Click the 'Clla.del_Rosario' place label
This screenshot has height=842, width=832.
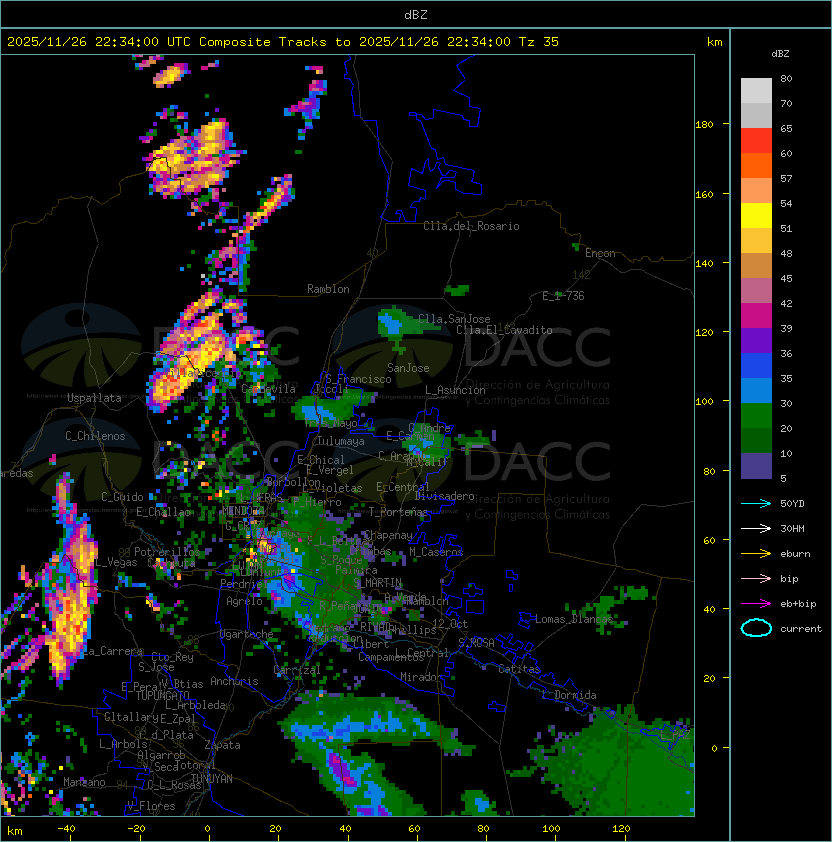coord(471,226)
